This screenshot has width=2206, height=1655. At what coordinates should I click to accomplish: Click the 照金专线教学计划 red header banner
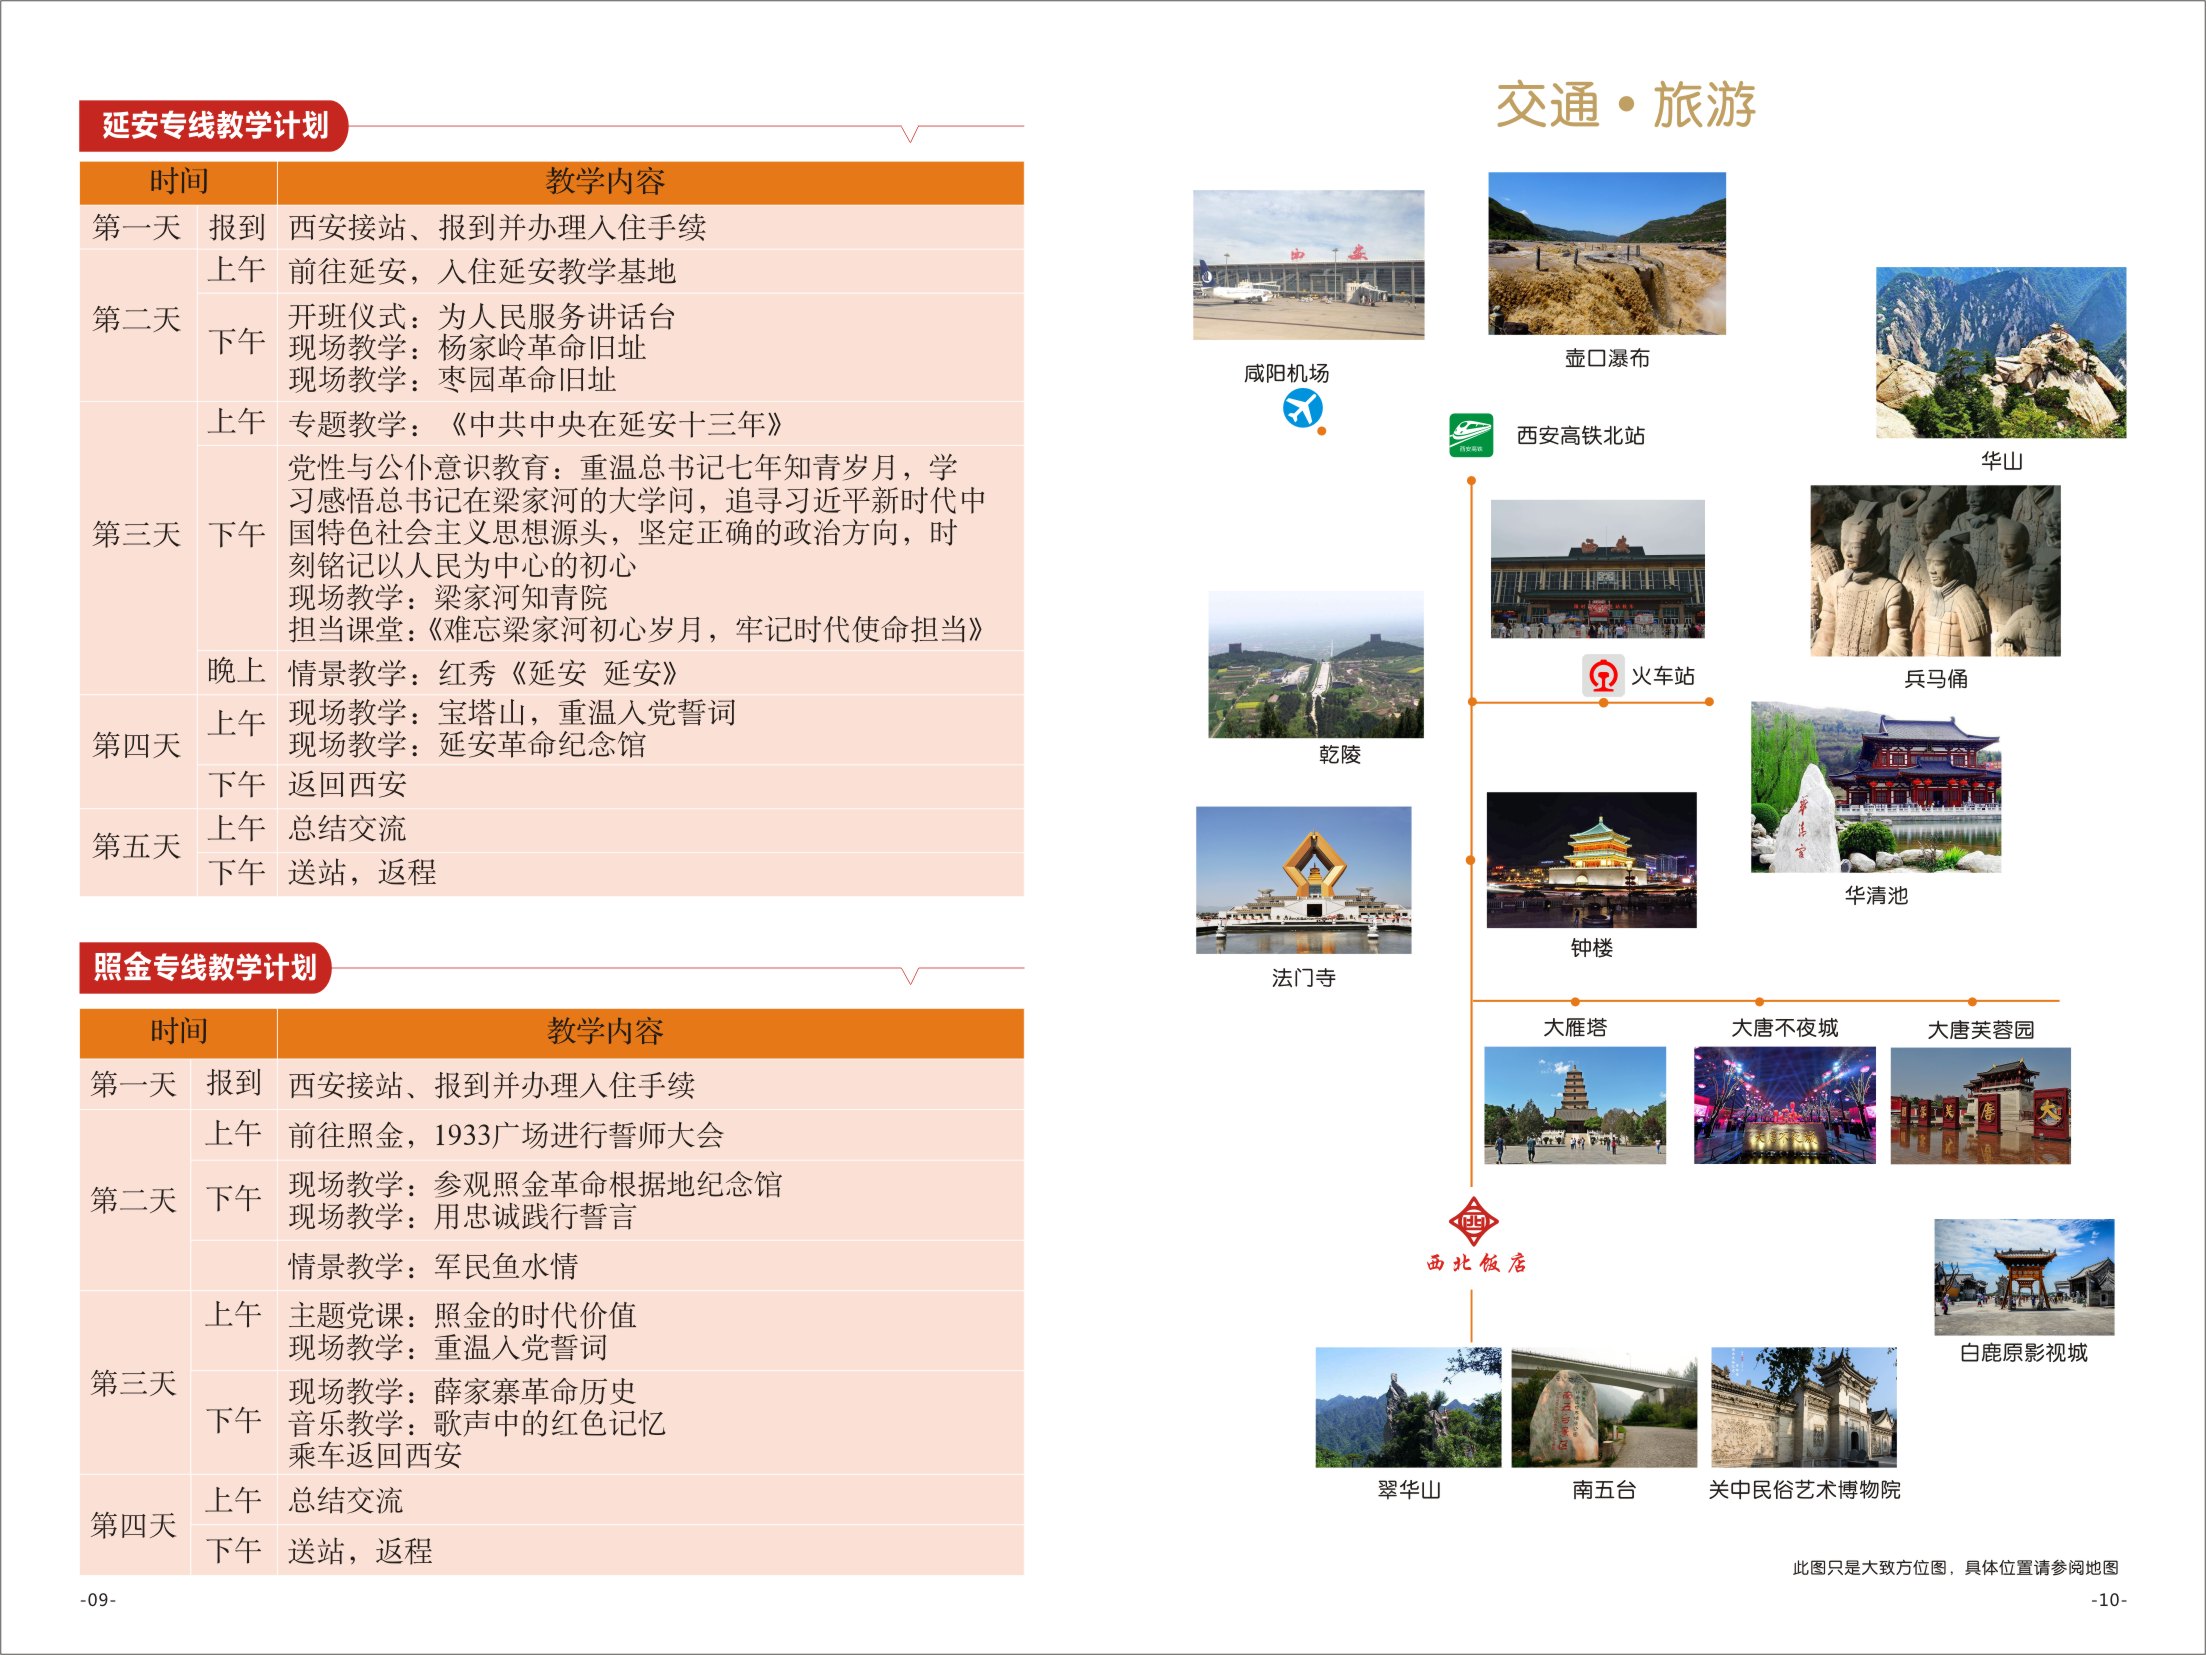click(x=205, y=967)
